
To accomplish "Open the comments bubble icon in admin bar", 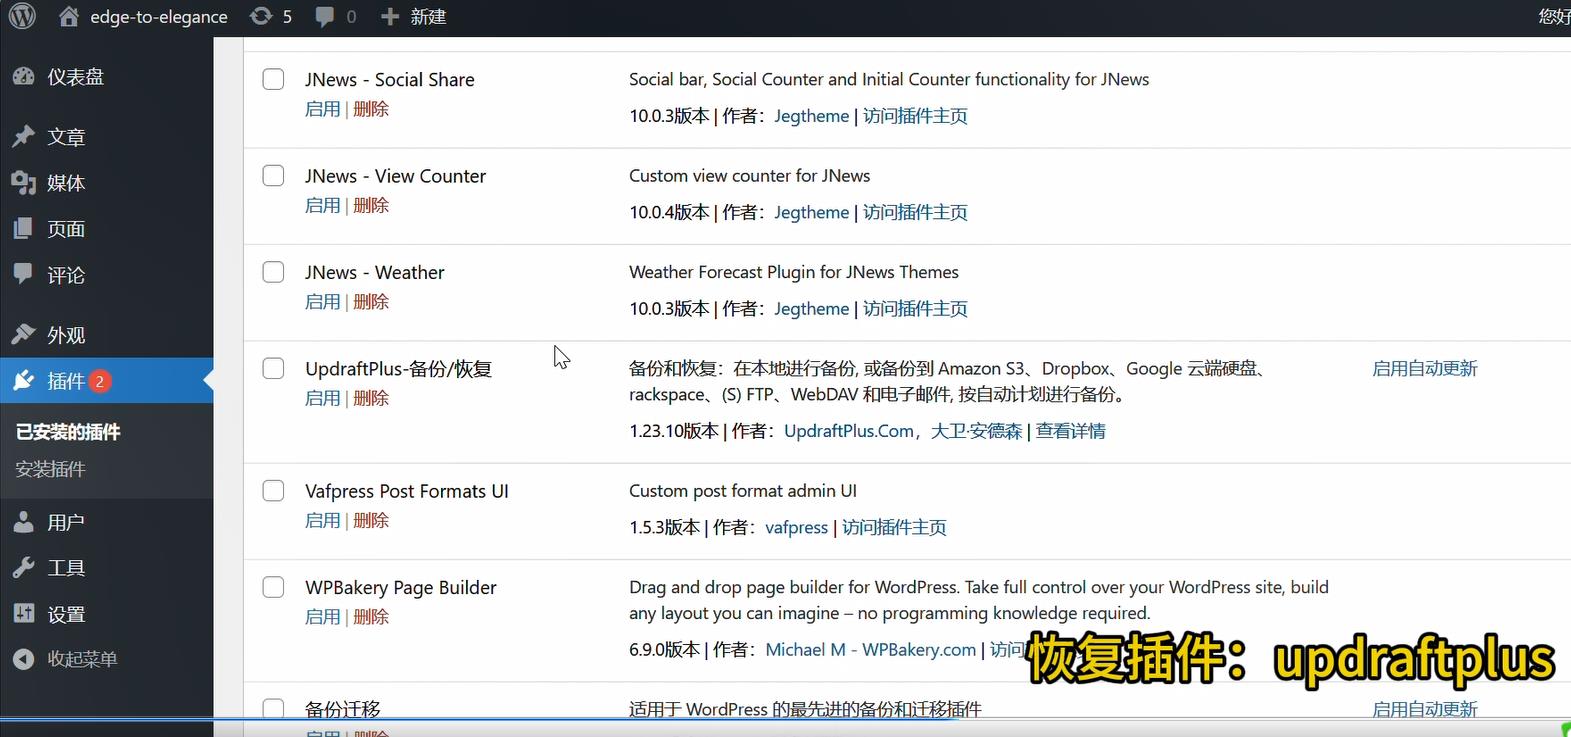I will pos(325,17).
